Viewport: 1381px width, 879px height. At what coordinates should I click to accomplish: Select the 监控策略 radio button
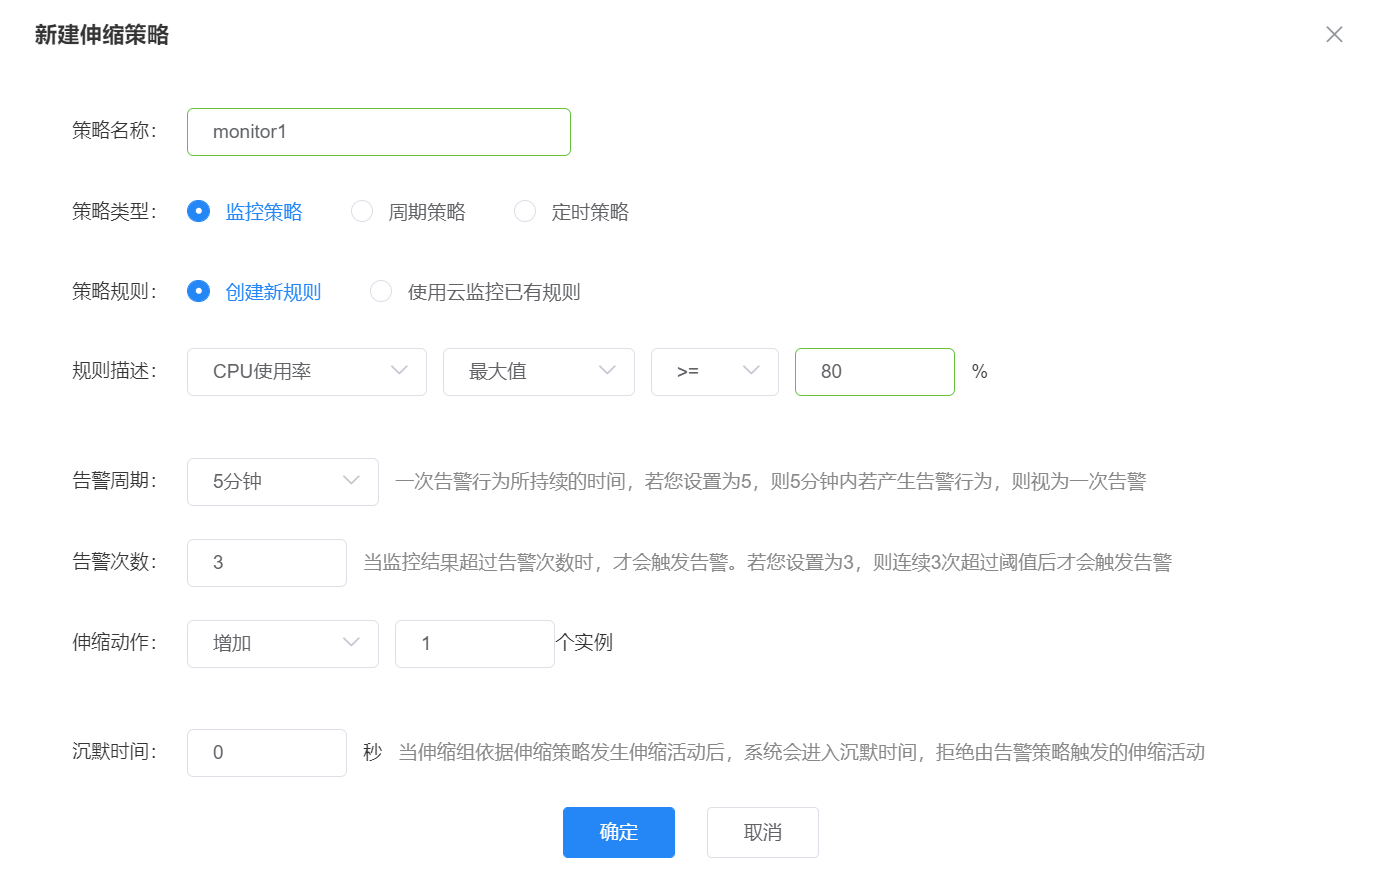[x=199, y=212]
